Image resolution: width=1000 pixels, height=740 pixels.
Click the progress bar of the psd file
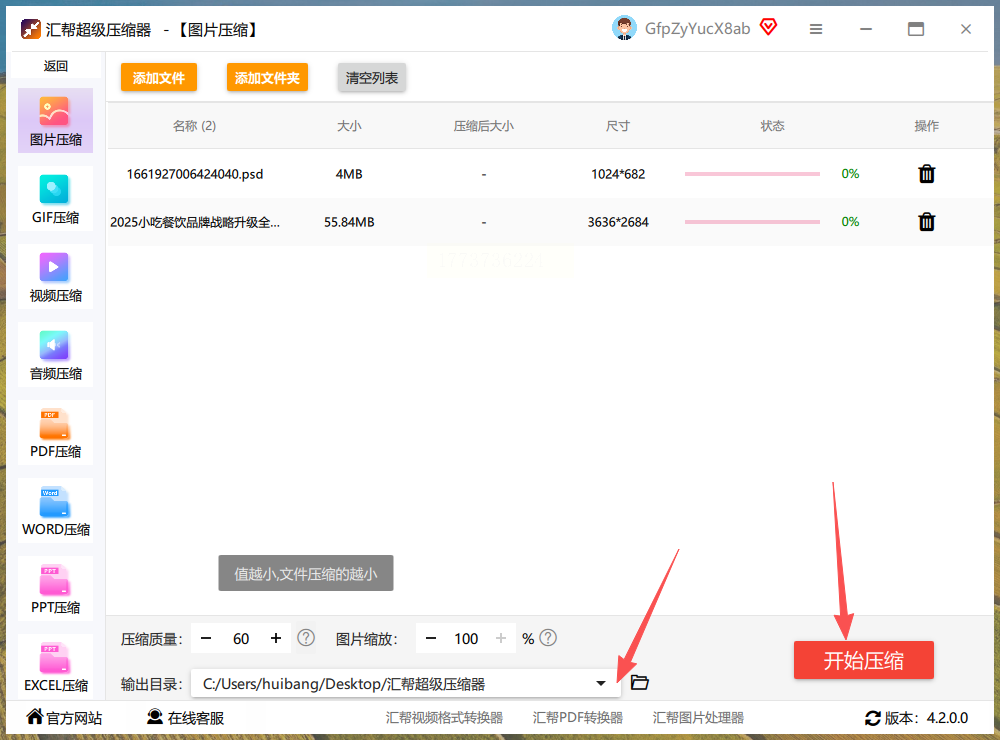click(x=752, y=174)
